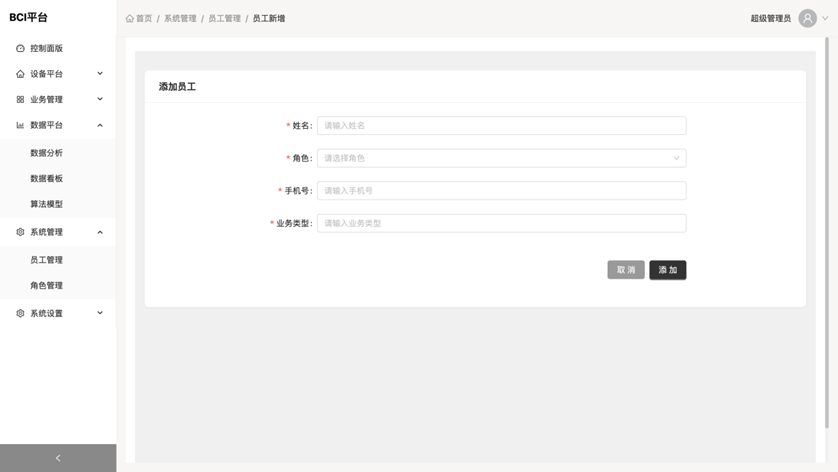Image resolution: width=838 pixels, height=472 pixels.
Task: Click the home icon in breadcrumb
Action: pos(130,18)
